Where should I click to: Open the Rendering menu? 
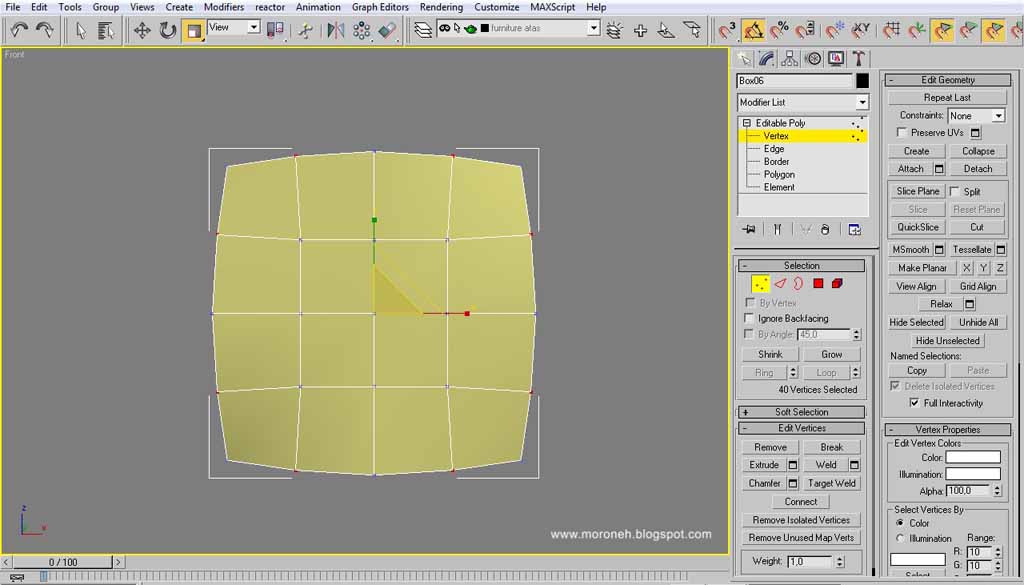441,7
